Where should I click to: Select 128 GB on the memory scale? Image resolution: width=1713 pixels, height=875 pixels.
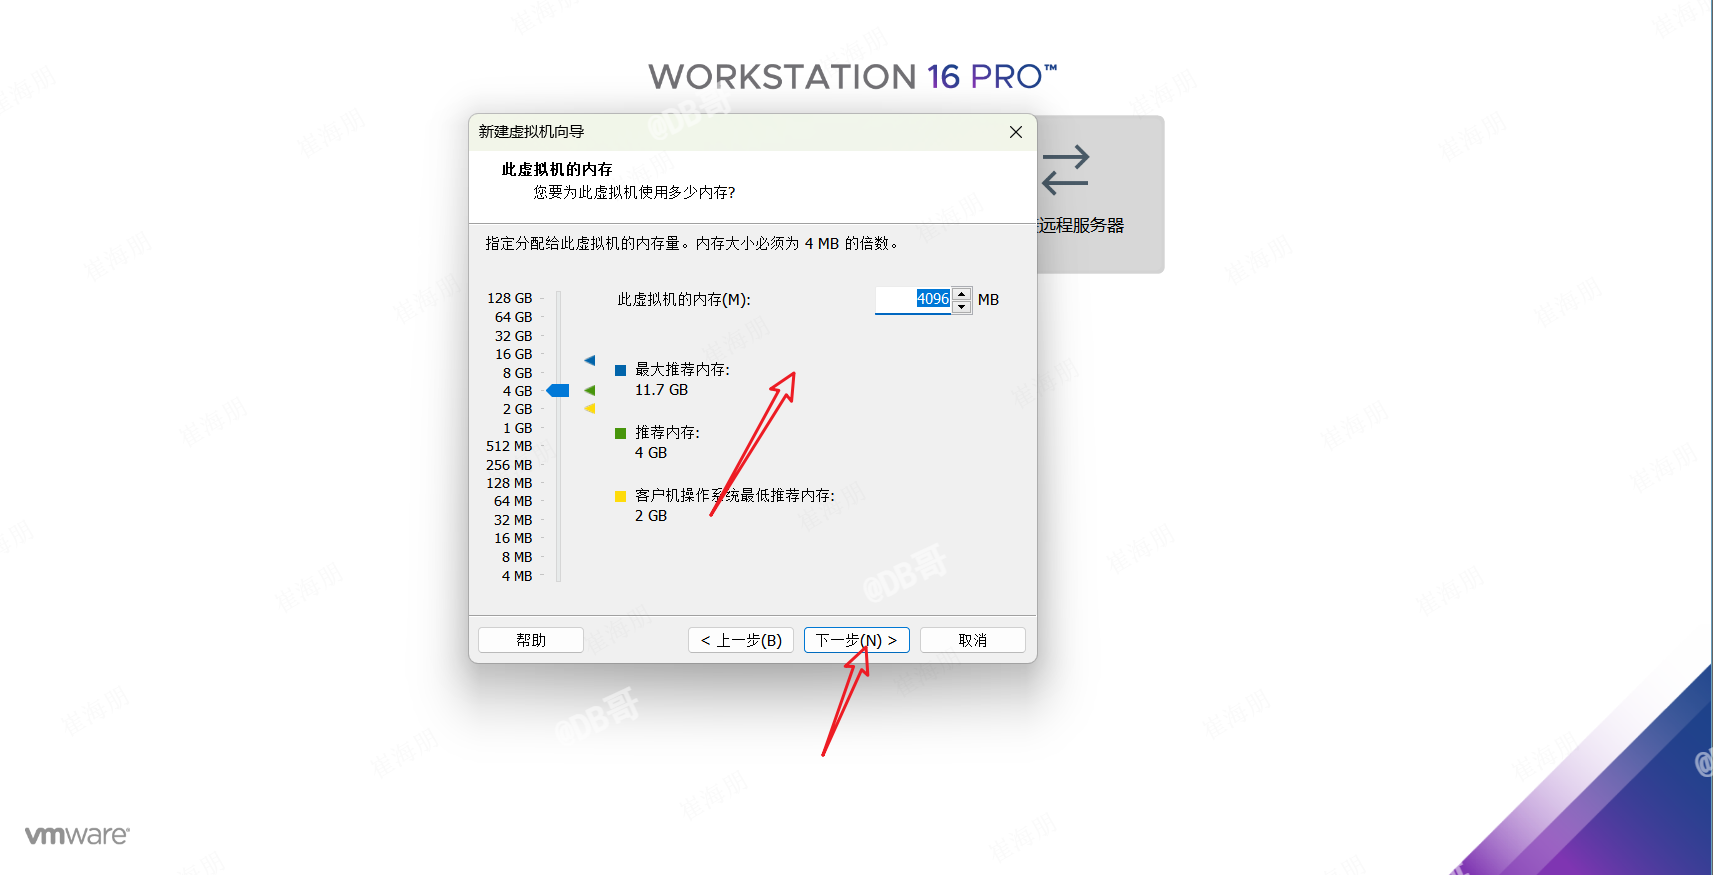point(510,298)
